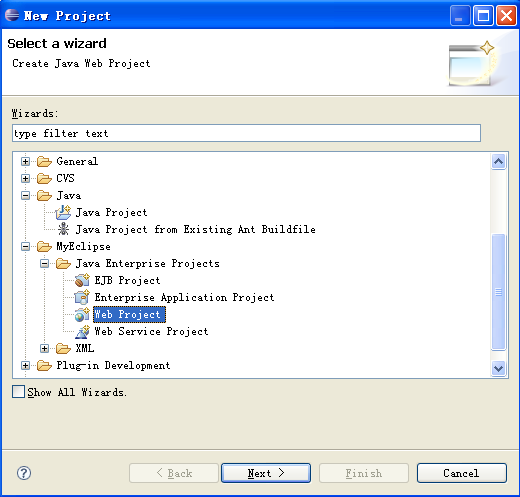Click the General folder icon

point(44,162)
